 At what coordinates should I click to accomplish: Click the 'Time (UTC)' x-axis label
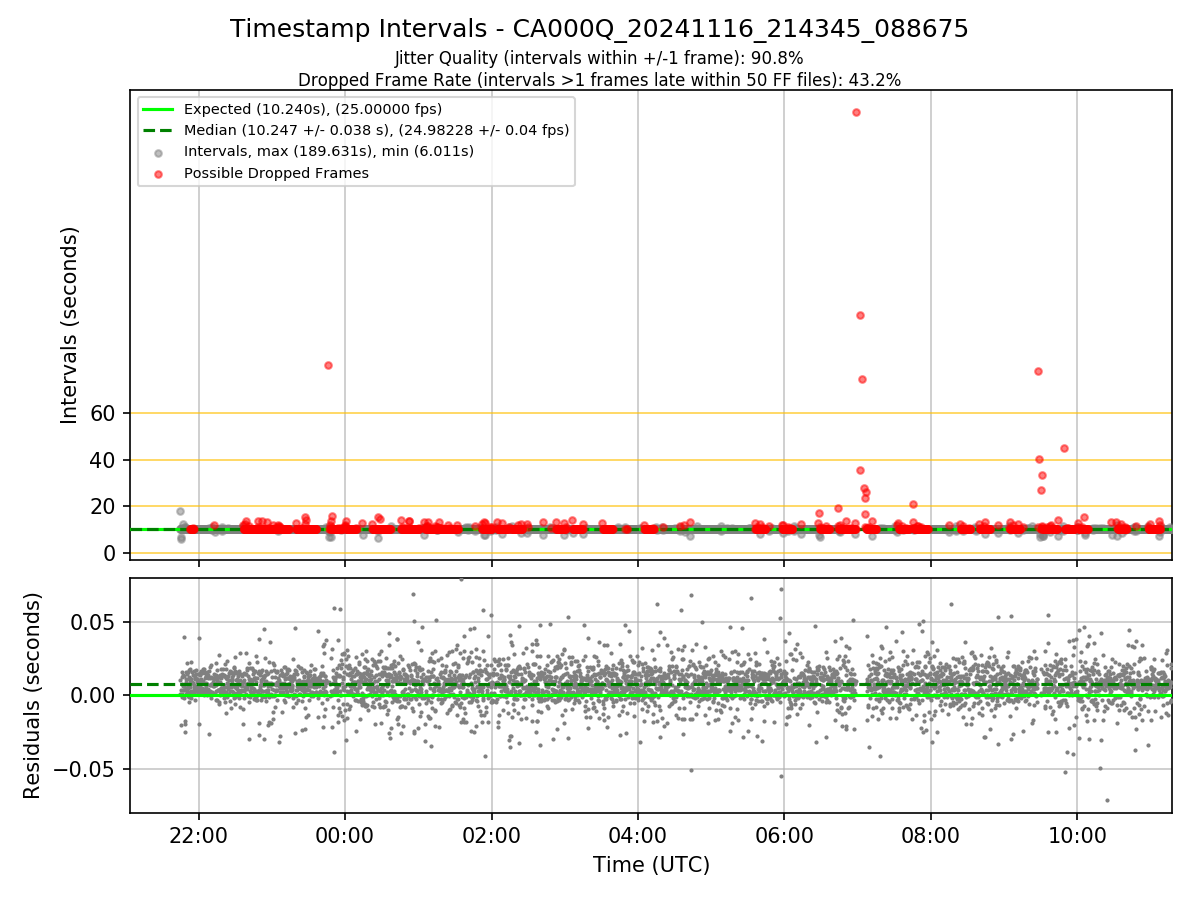pyautogui.click(x=651, y=865)
